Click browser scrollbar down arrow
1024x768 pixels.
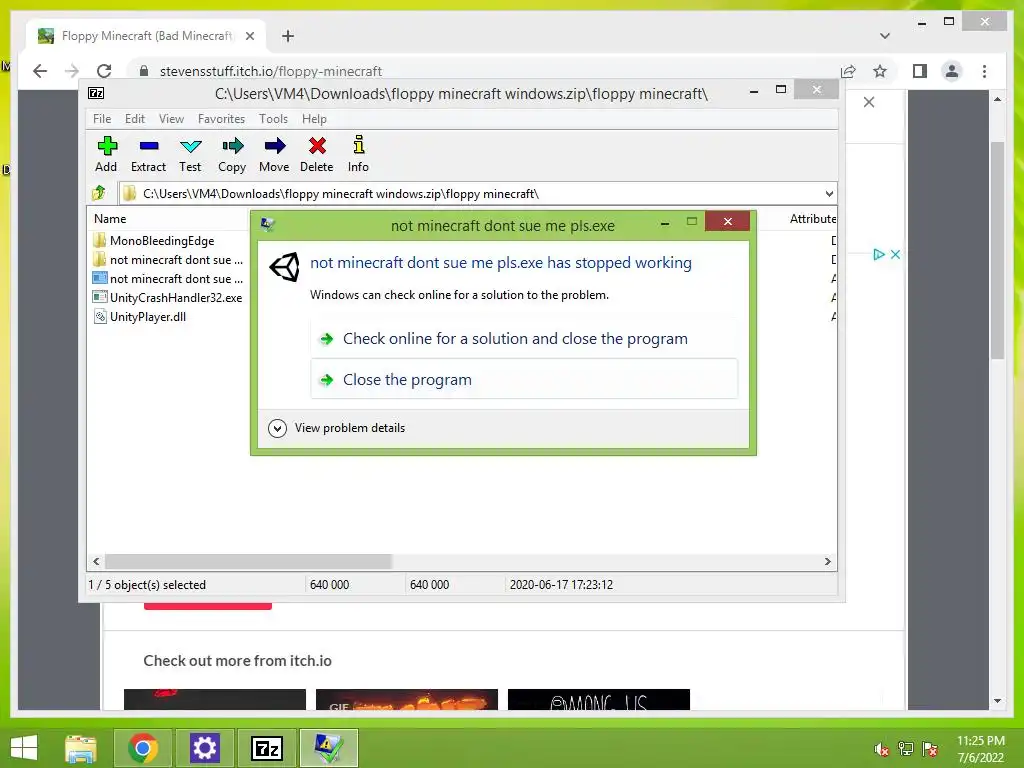(997, 701)
